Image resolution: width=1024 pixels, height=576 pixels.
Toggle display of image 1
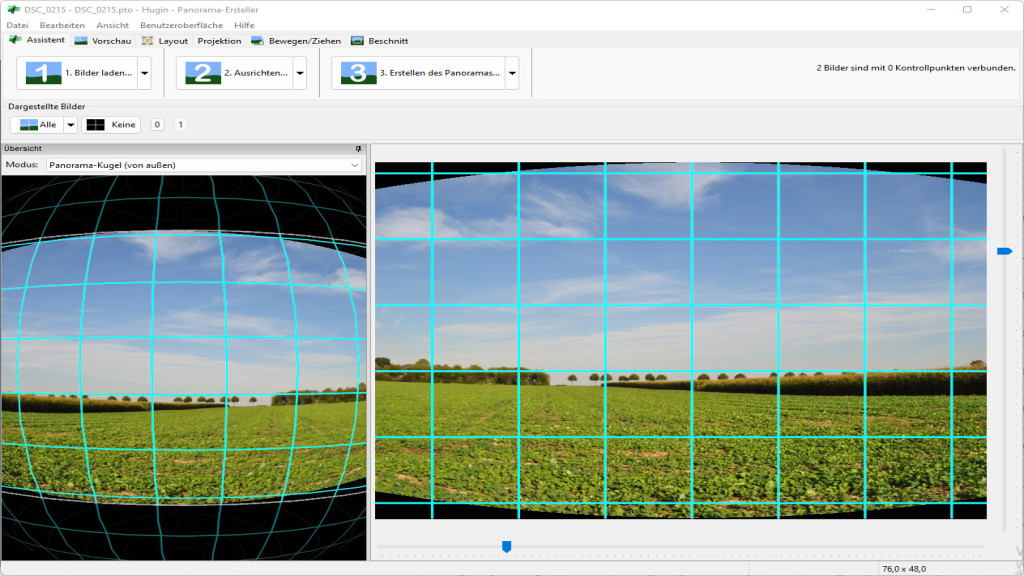click(180, 125)
